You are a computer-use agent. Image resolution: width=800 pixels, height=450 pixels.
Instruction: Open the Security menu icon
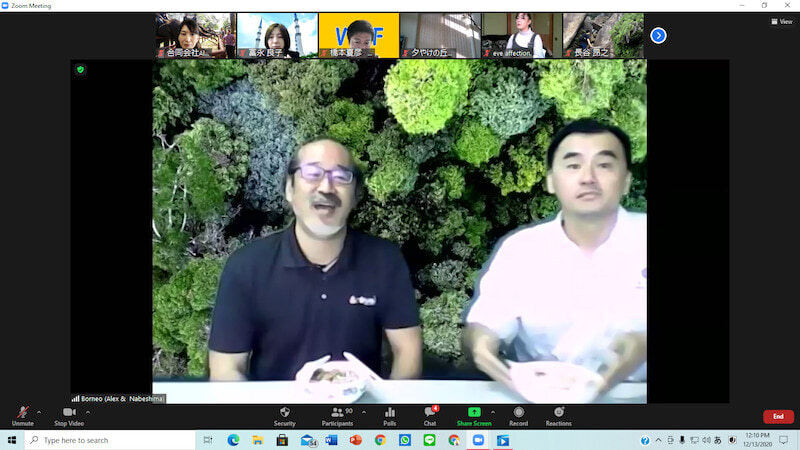284,412
